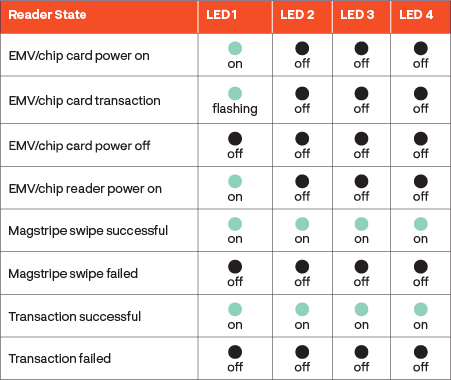Click the black LED4 dot for EMV/chip card power on
The height and width of the screenshot is (380, 451).
(x=421, y=48)
